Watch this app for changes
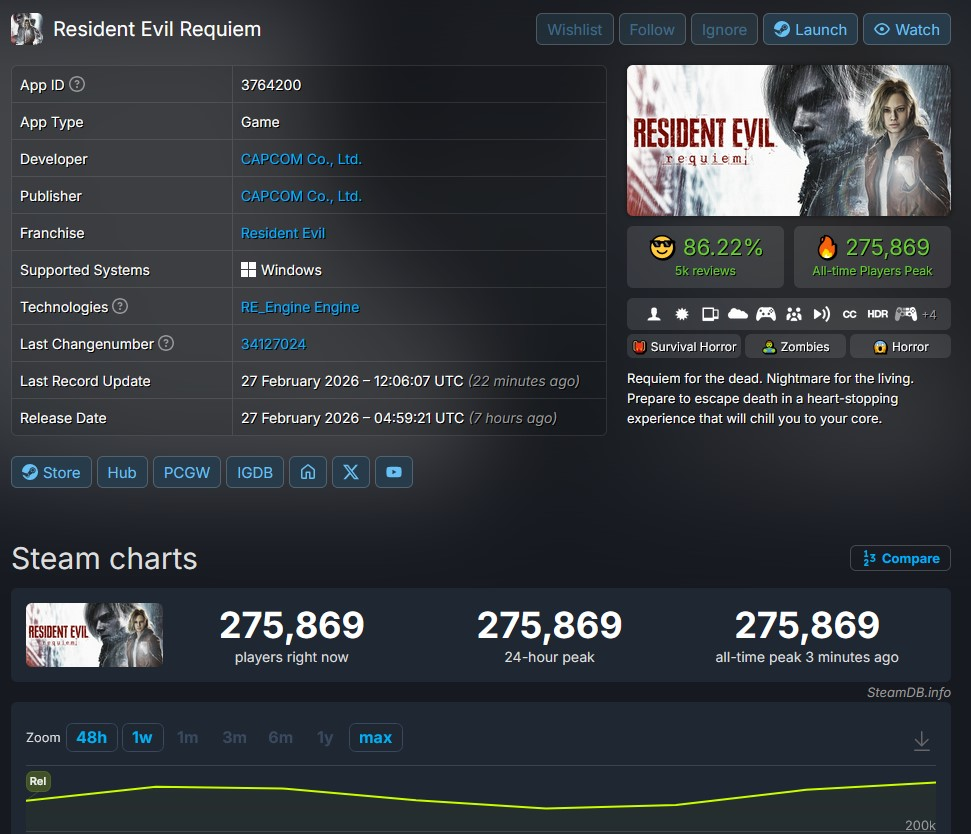Image resolution: width=971 pixels, height=834 pixels. pos(907,29)
